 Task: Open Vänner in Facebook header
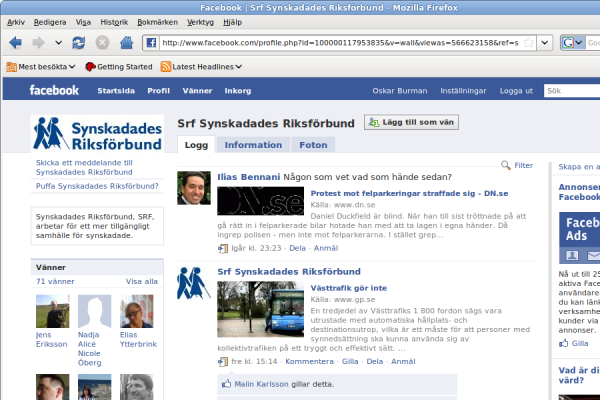tap(197, 91)
